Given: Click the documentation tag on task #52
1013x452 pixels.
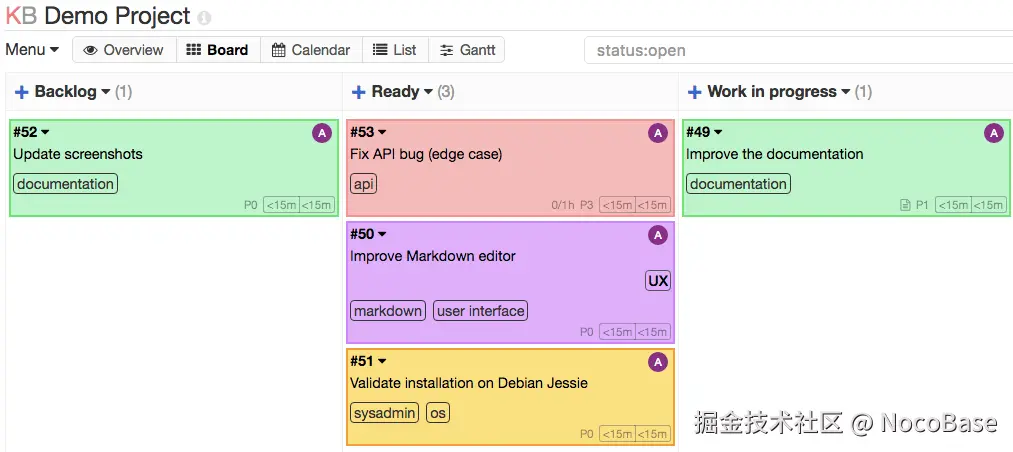Looking at the screenshot, I should (x=65, y=184).
